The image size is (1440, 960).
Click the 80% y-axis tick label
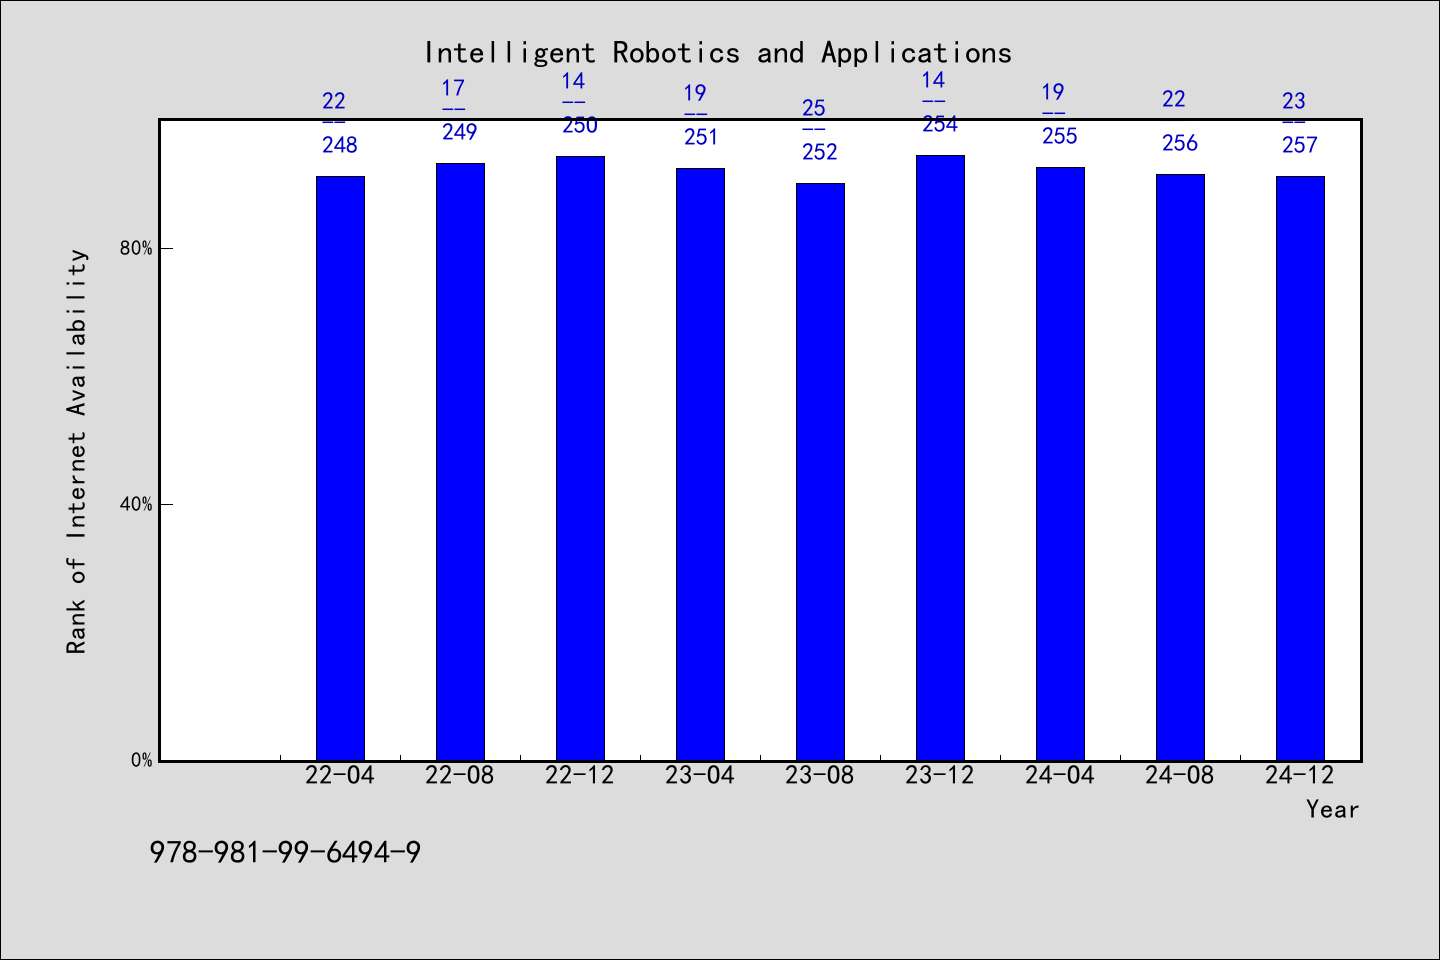[136, 248]
